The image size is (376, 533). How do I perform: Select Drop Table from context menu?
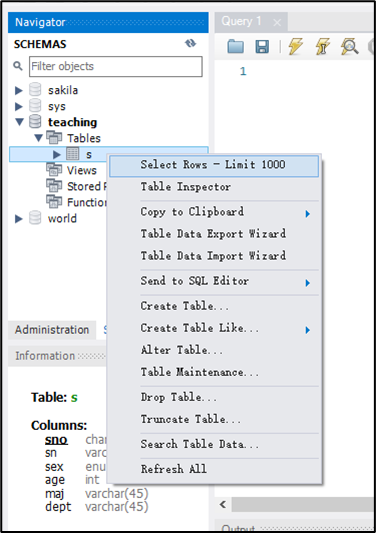(214, 397)
